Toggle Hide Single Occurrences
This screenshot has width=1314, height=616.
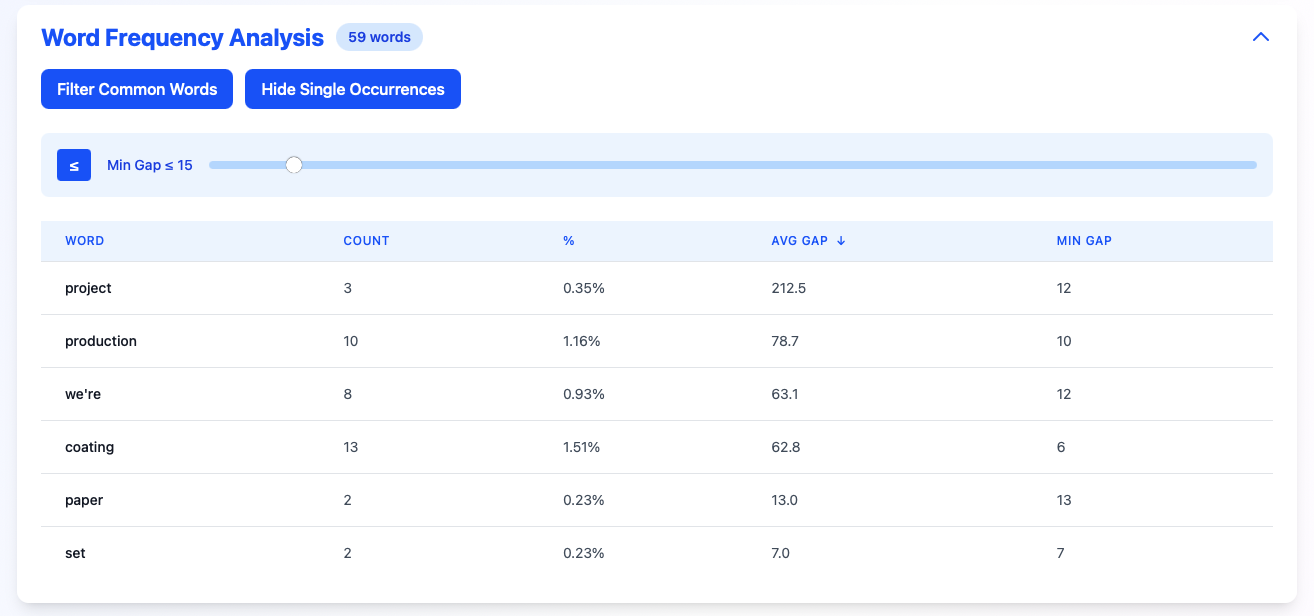point(352,89)
